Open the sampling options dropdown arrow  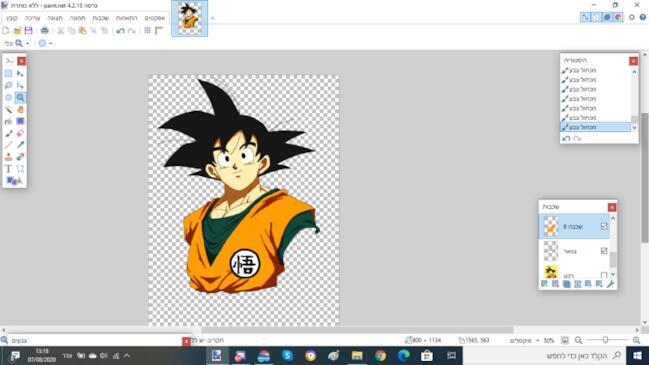point(50,43)
